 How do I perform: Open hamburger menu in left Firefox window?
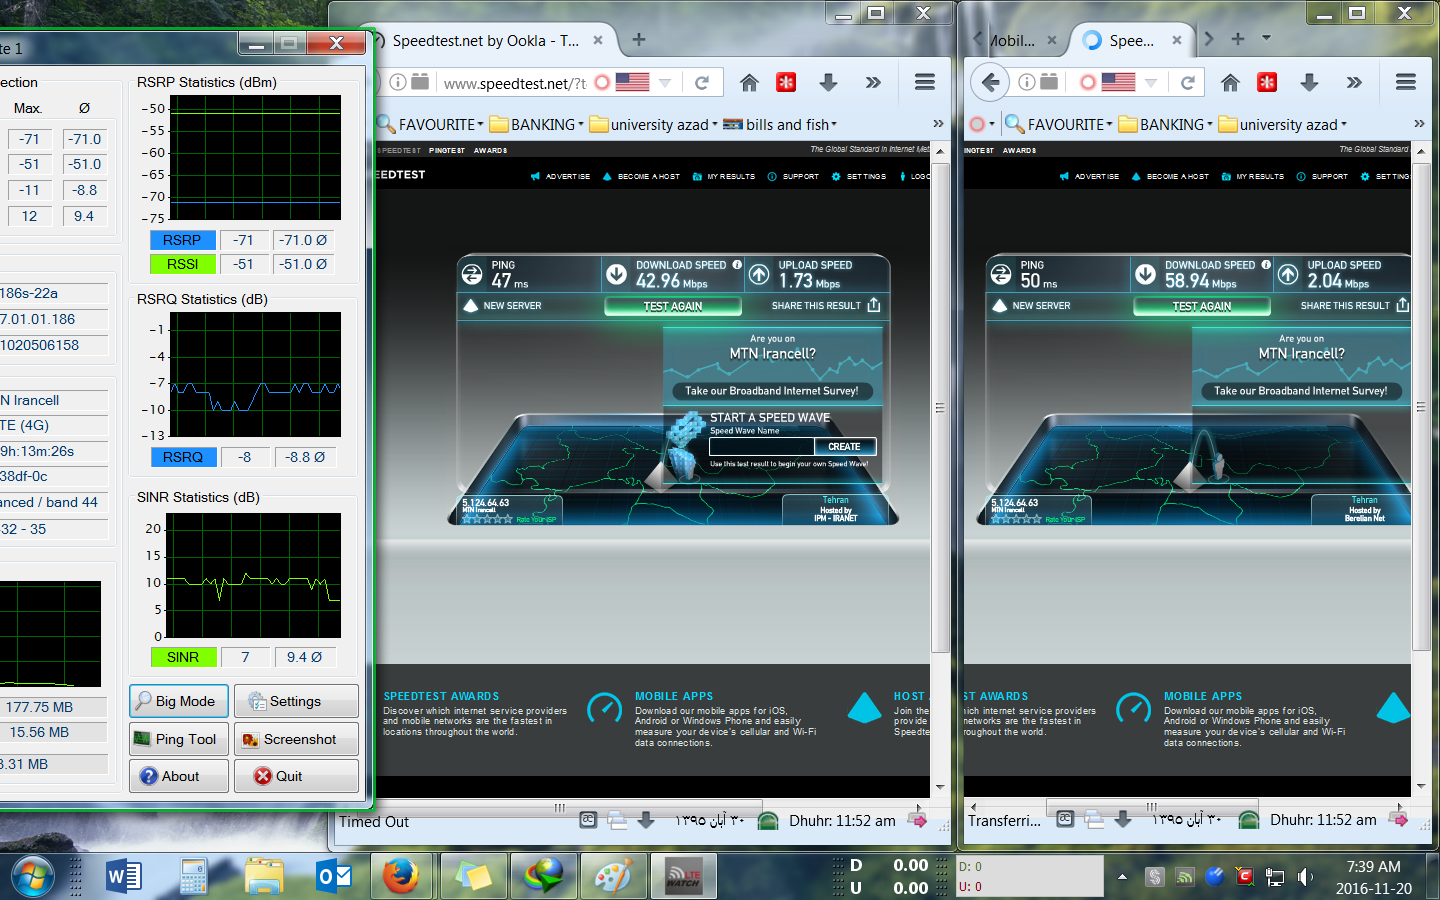tap(925, 83)
